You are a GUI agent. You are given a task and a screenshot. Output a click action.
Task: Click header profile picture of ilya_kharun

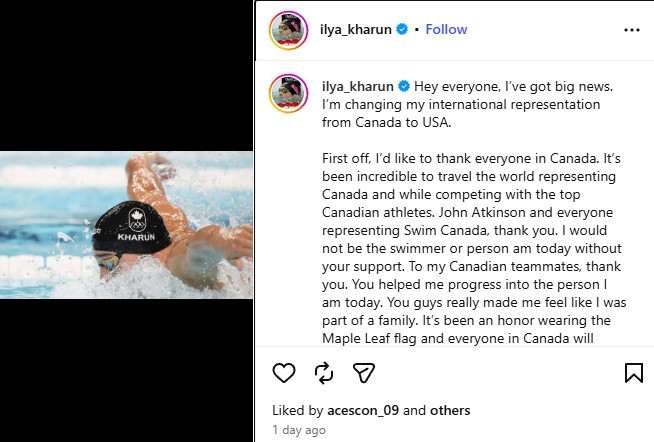(288, 30)
